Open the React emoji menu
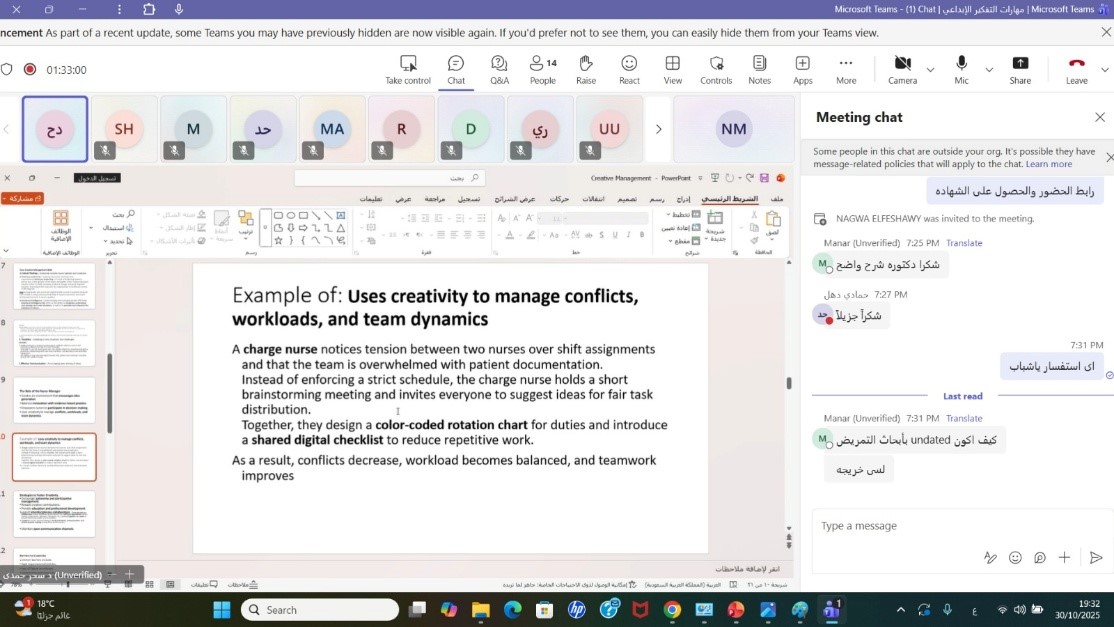The width and height of the screenshot is (1114, 627). coord(629,69)
